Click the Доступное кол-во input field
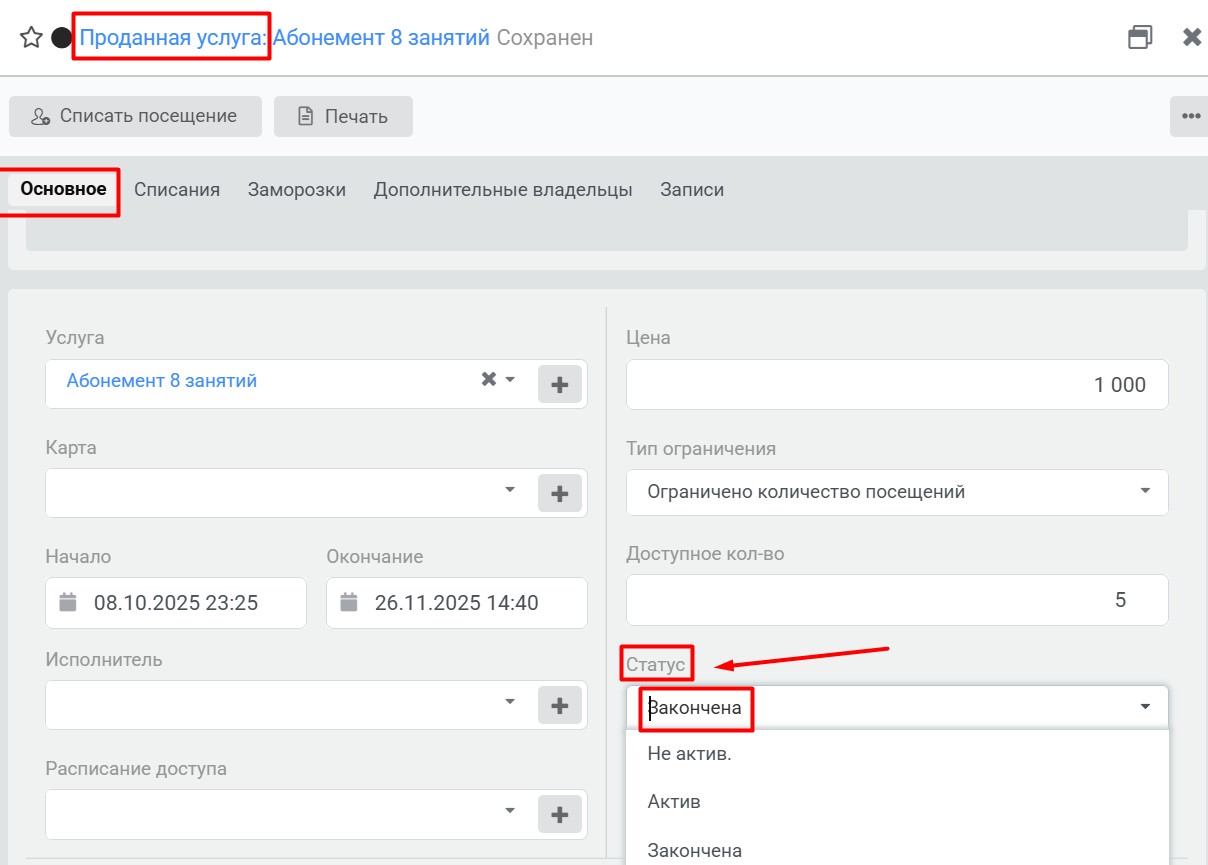The height and width of the screenshot is (865, 1208). [x=897, y=600]
